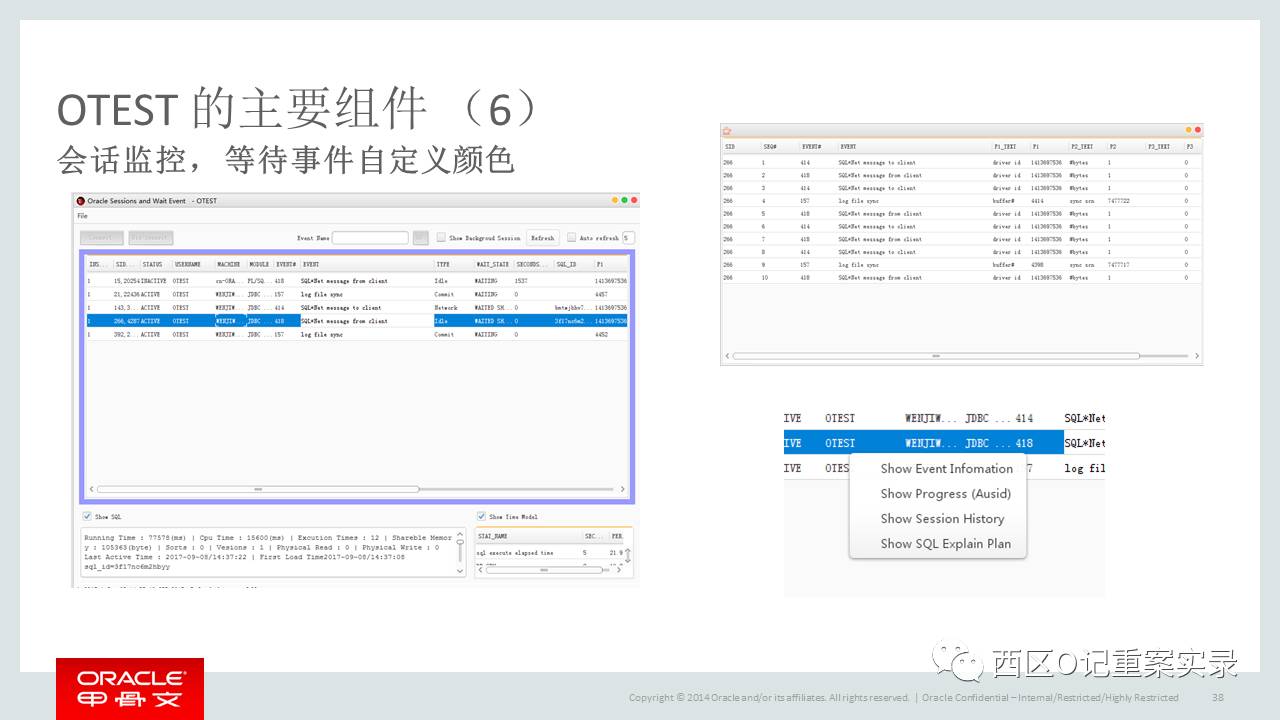Uncheck the Show Time Model checkbox

point(482,517)
